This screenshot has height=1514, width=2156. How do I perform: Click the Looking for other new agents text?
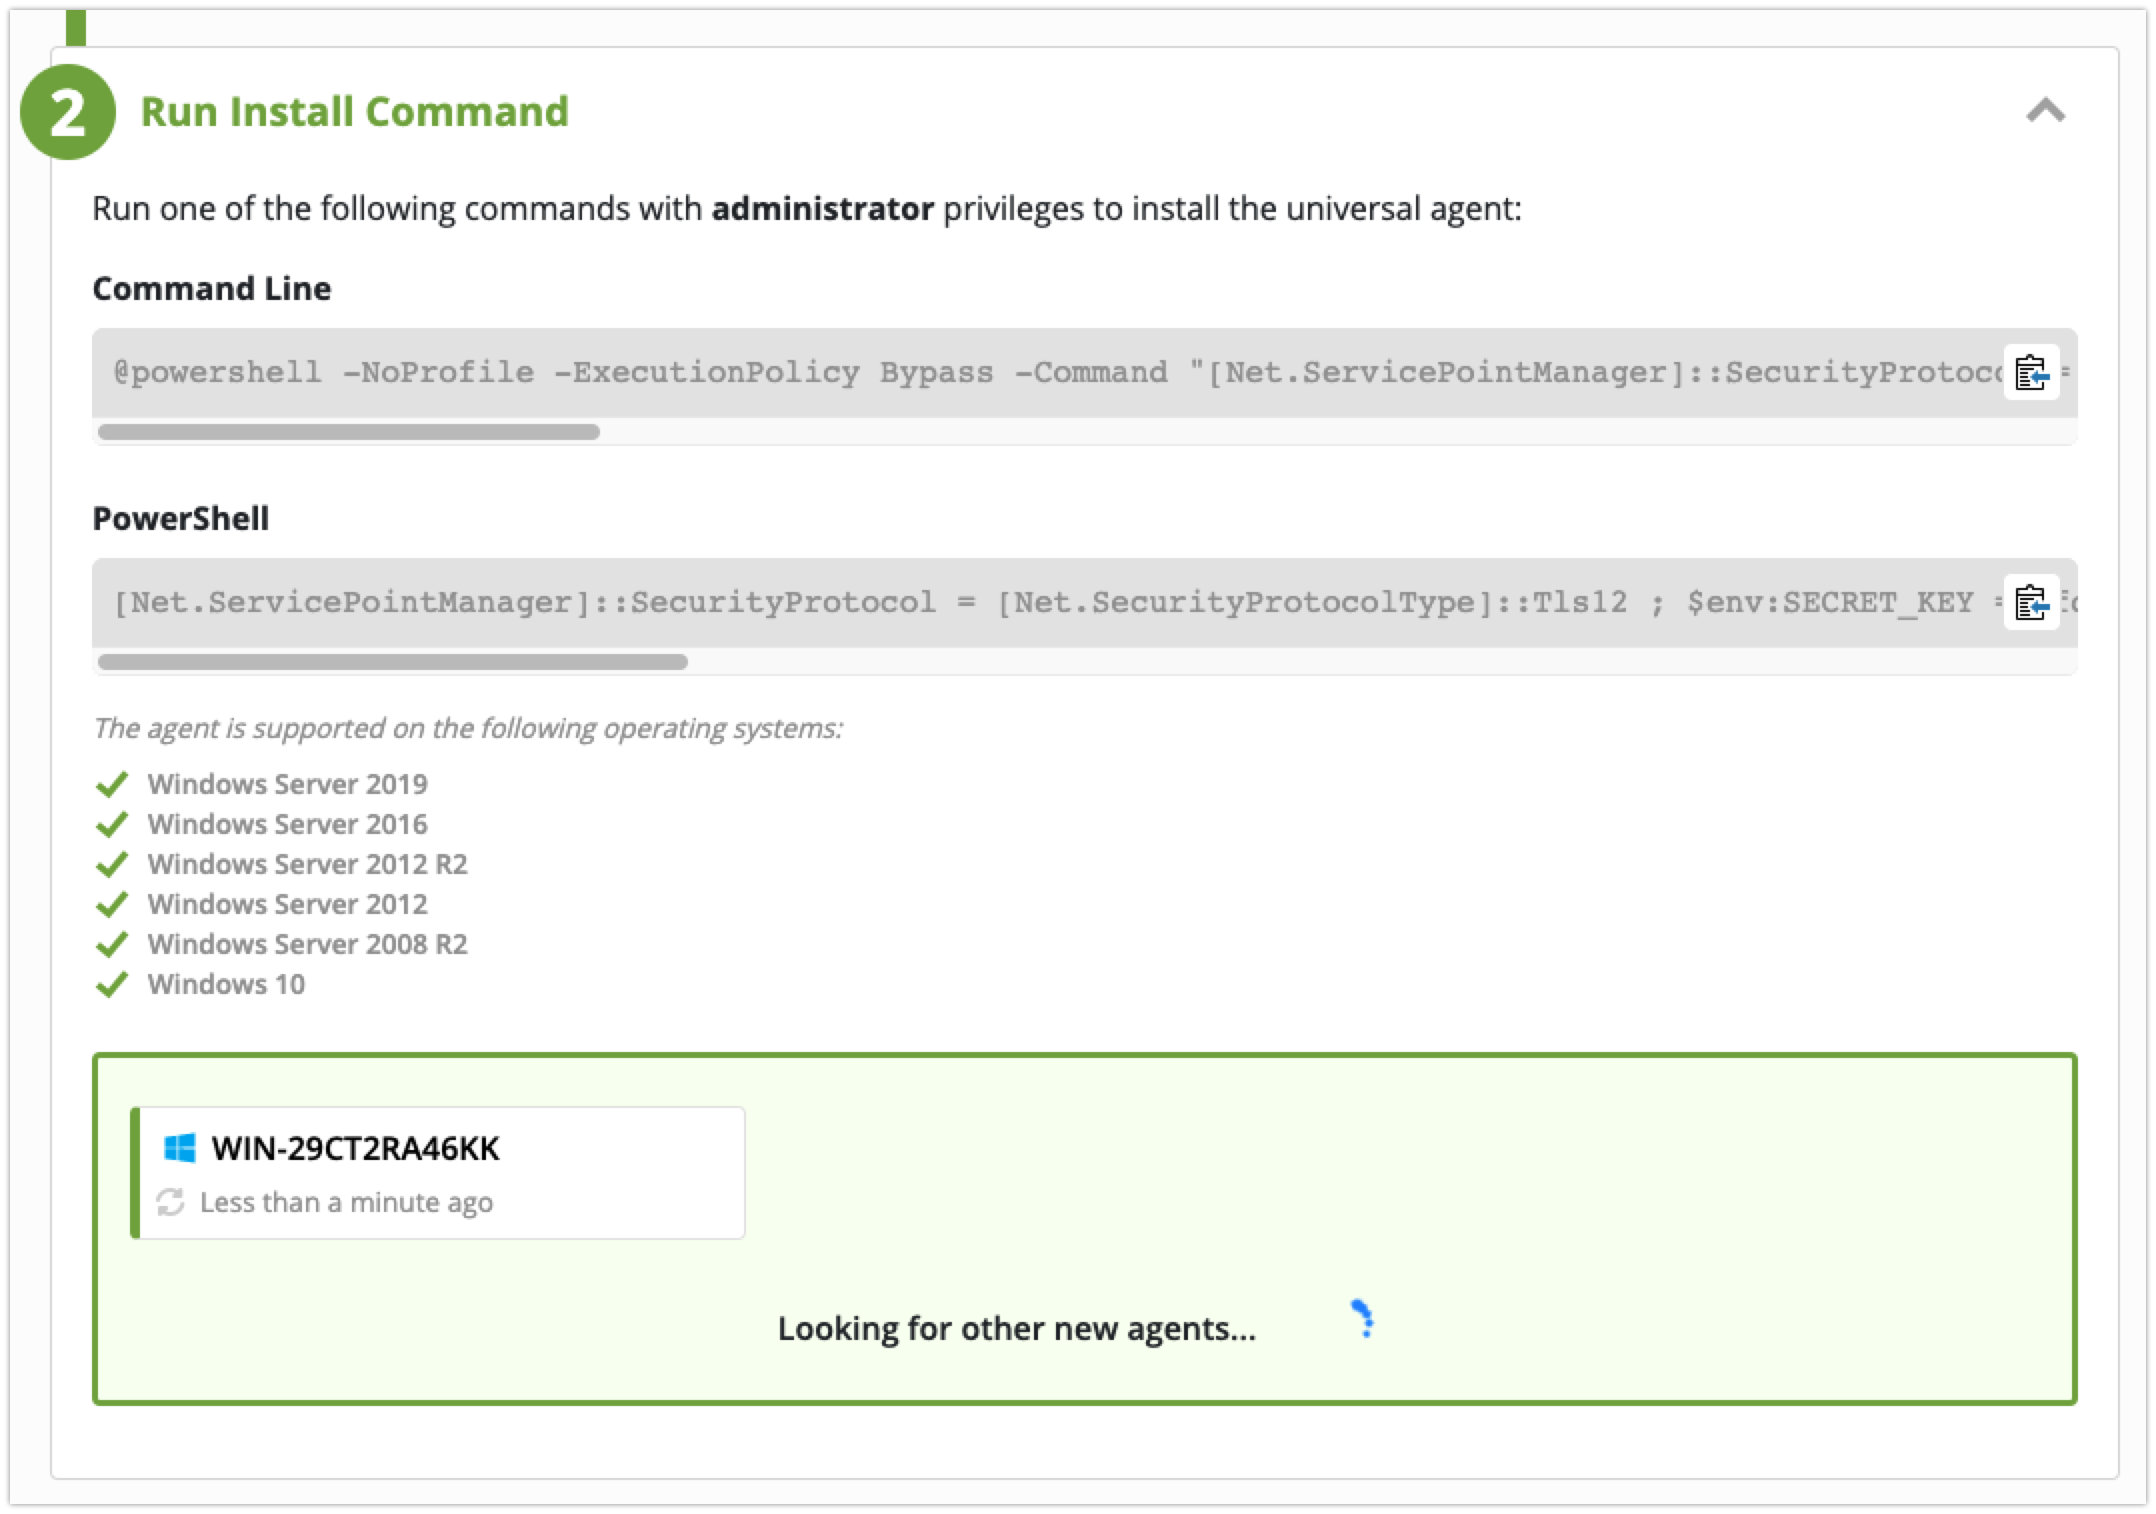1016,1328
